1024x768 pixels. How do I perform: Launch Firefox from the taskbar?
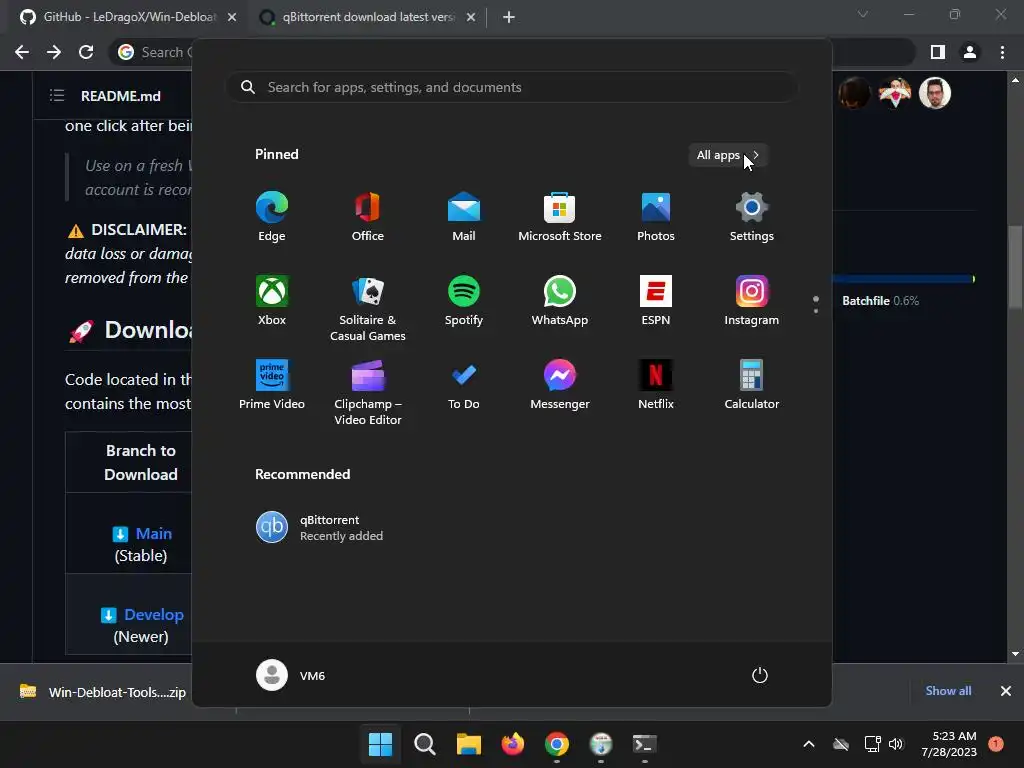click(513, 744)
